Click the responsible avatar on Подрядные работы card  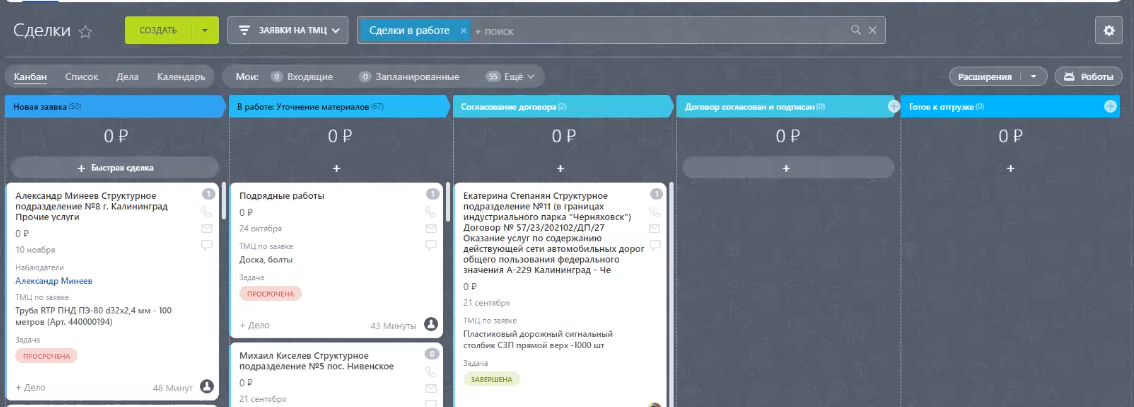click(x=431, y=325)
